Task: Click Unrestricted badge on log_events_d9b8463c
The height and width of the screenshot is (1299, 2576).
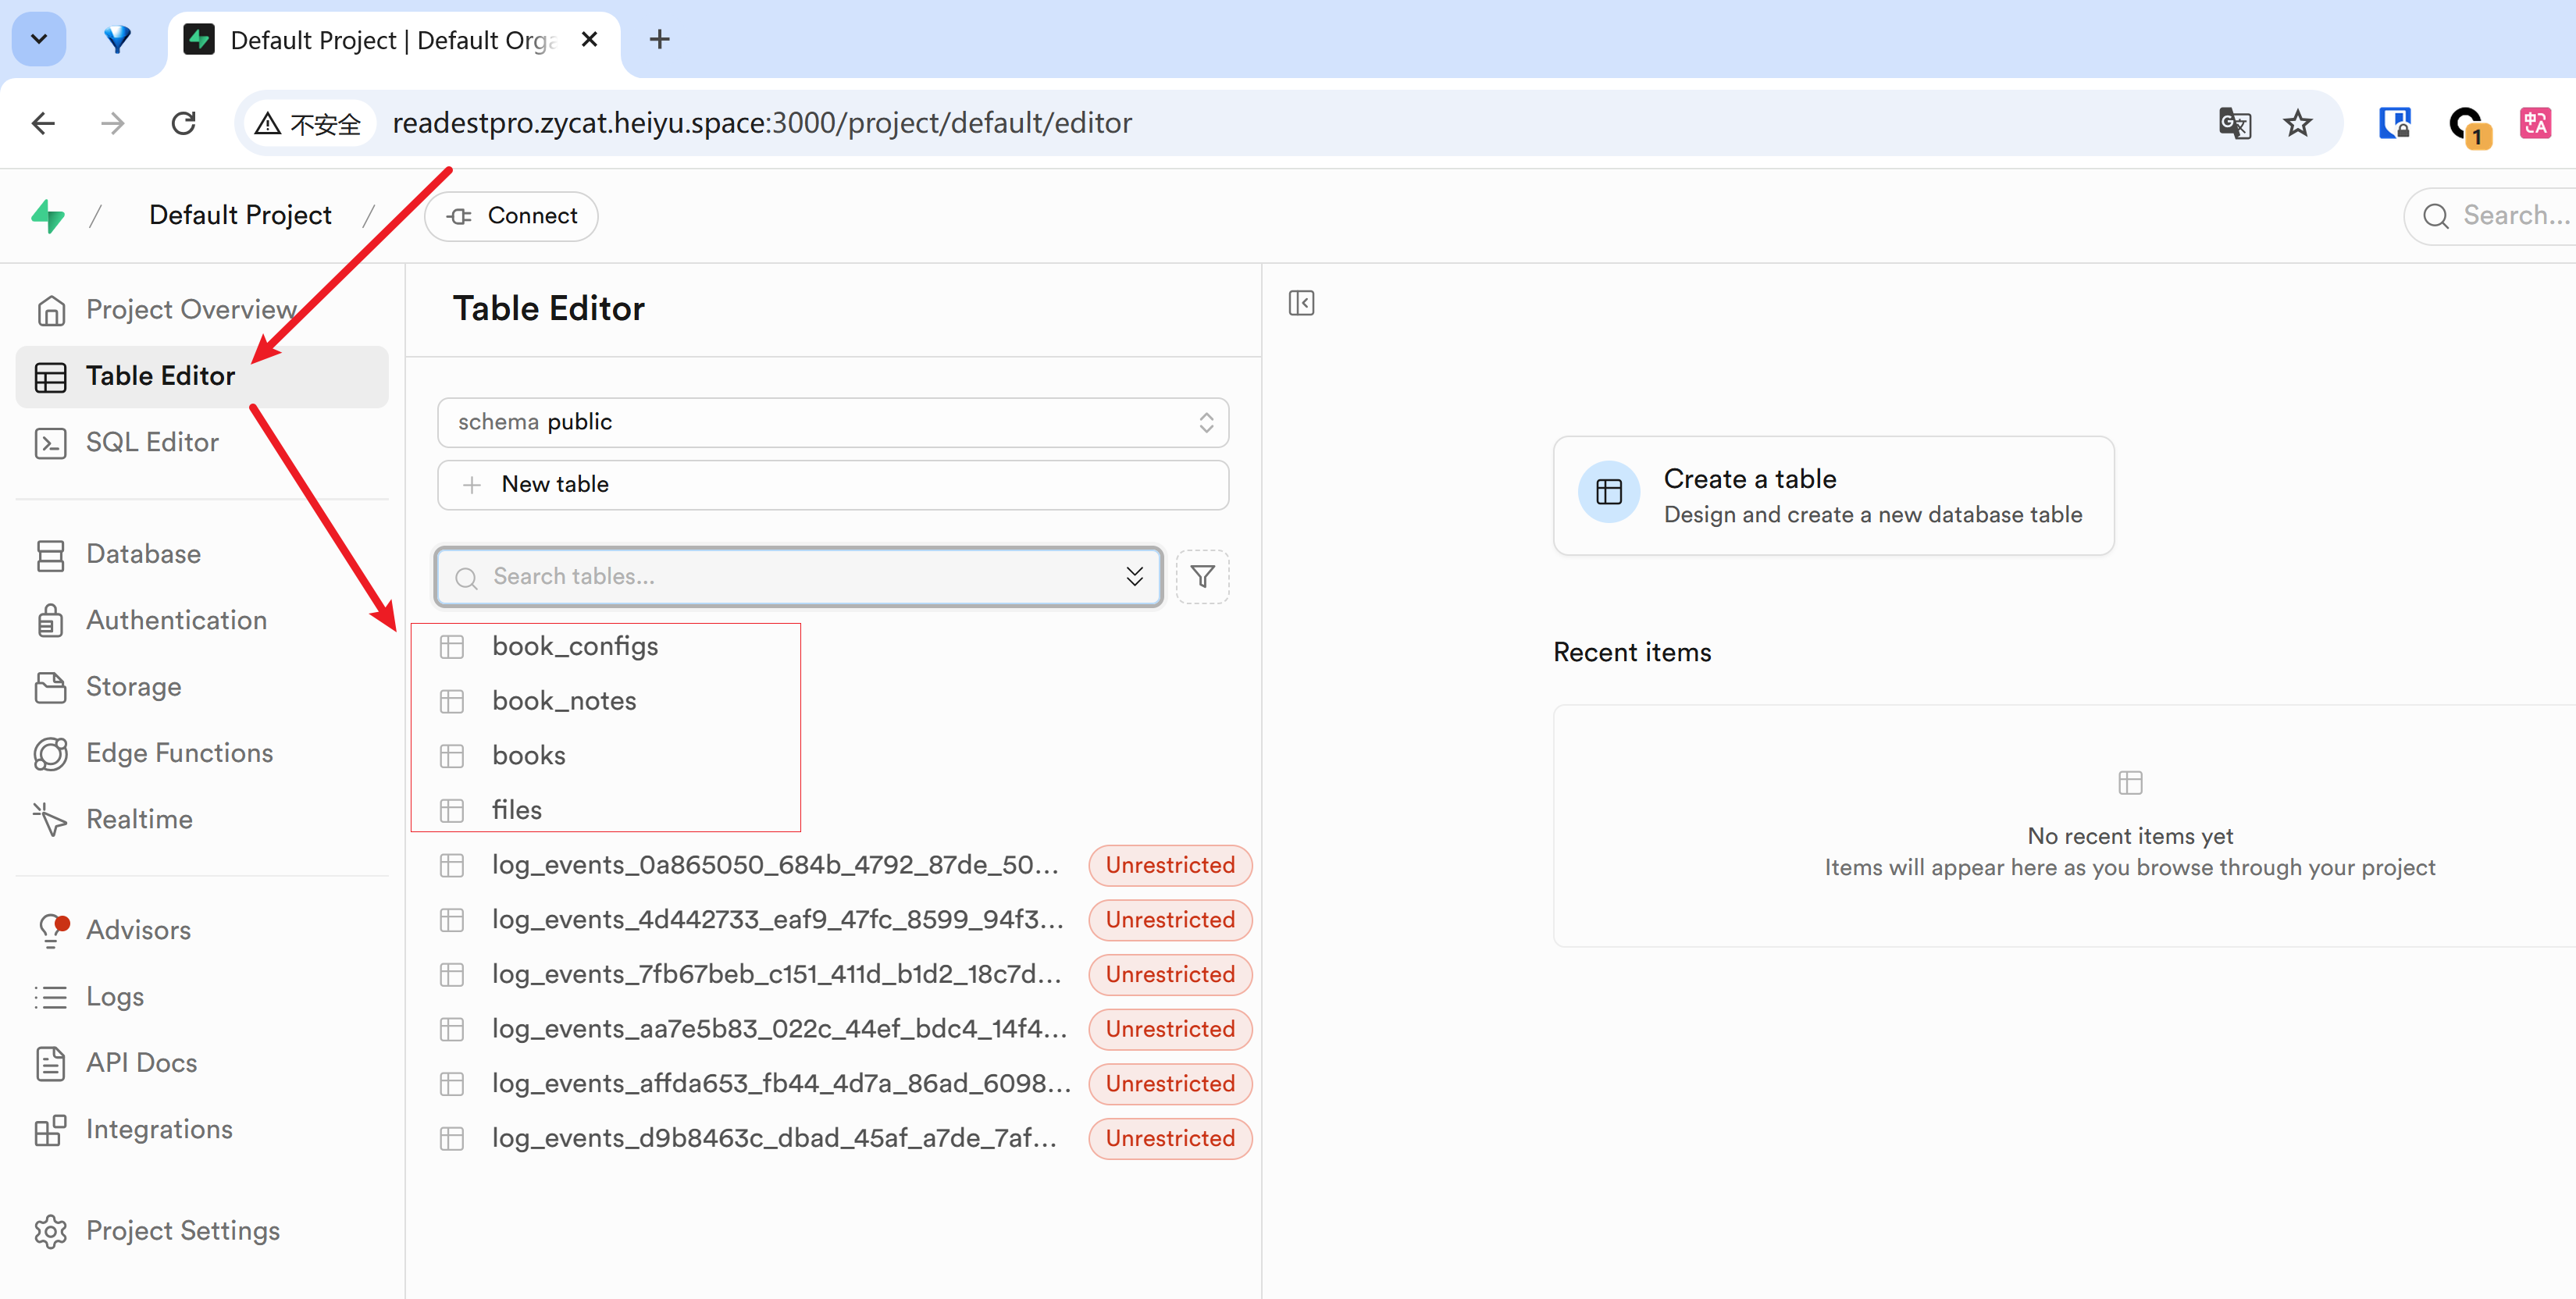Action: click(1170, 1138)
